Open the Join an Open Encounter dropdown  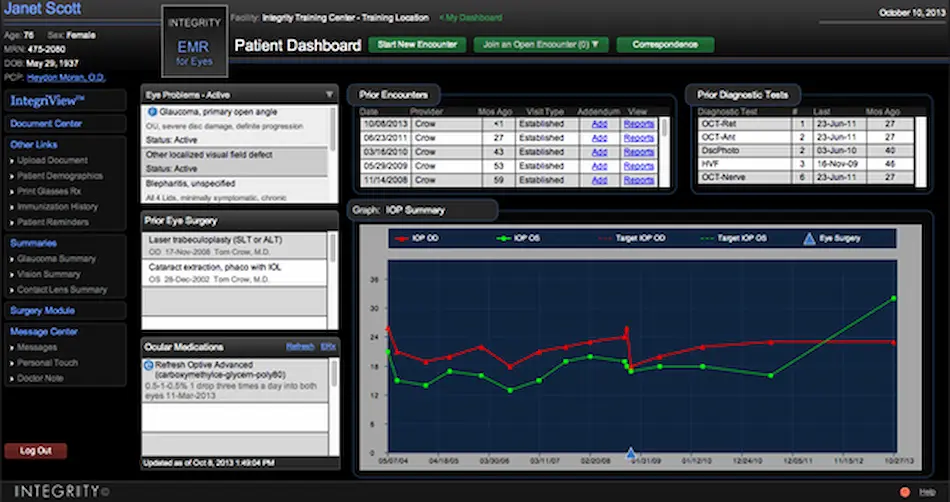pos(541,44)
